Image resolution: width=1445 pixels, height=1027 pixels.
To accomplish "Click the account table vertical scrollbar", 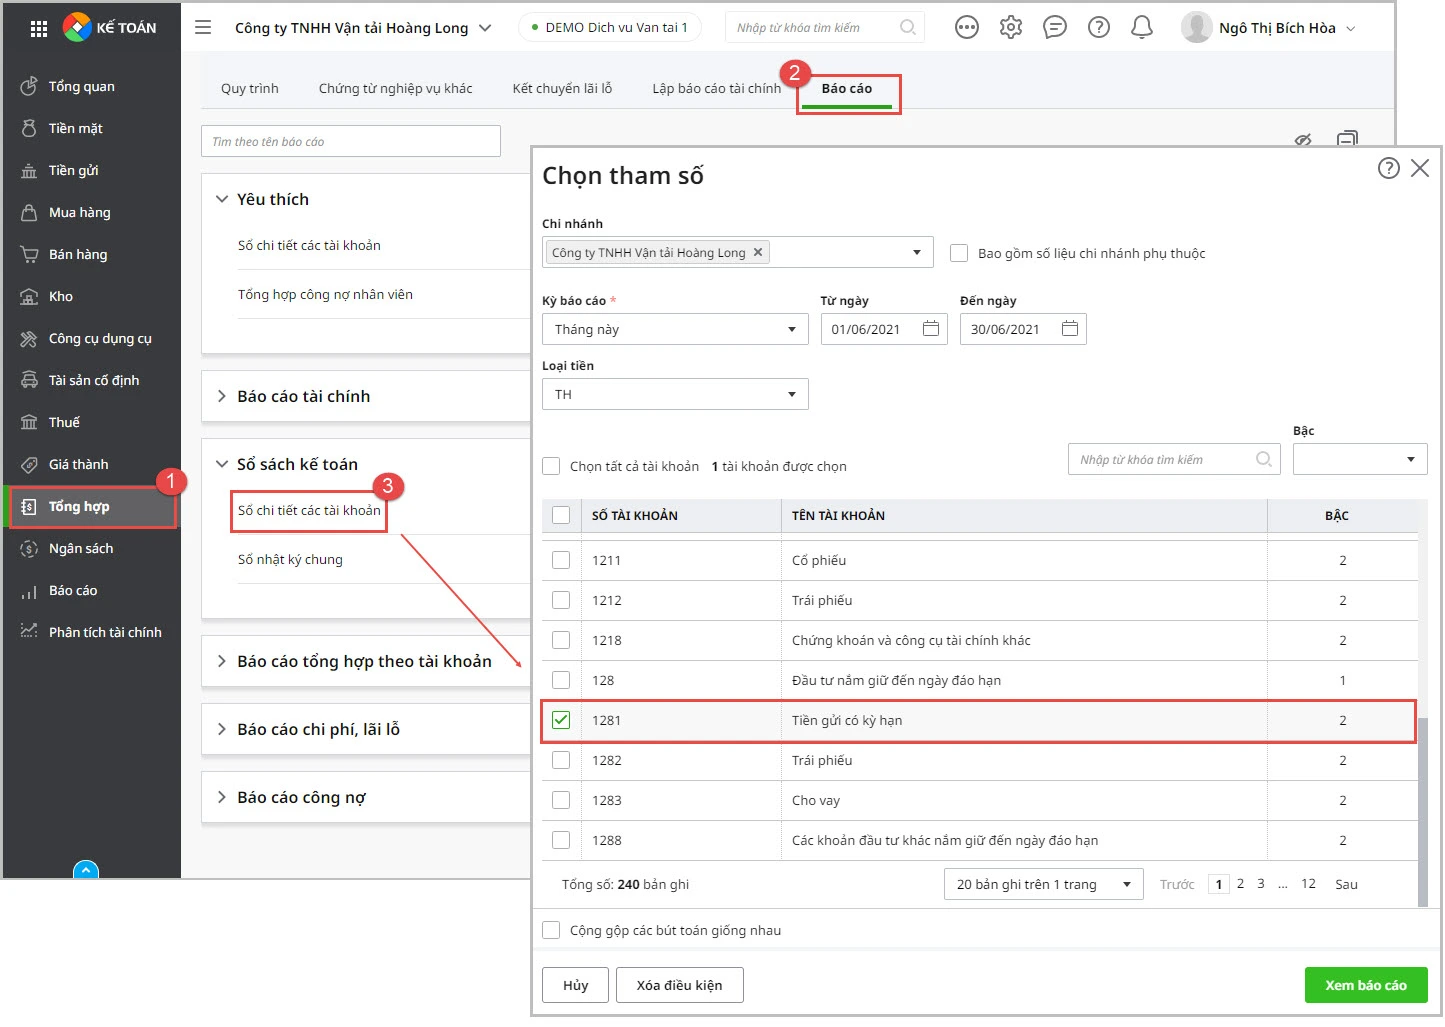I will pos(1423,810).
